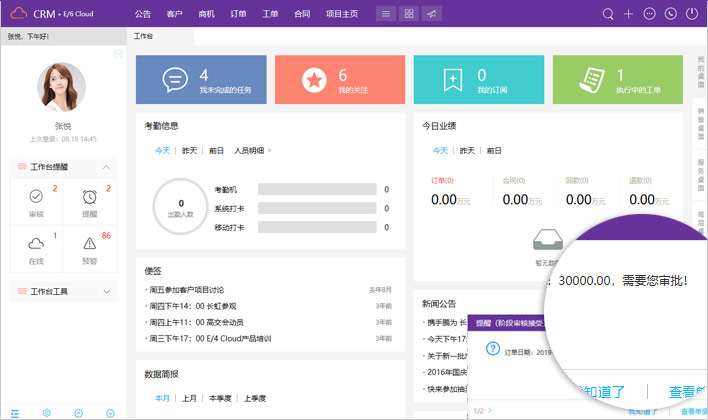Select 昨天 in attendance info filter

click(x=189, y=150)
